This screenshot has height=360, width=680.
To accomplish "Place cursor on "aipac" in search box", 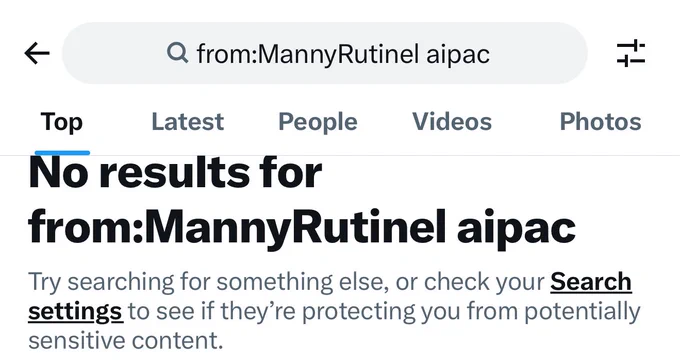I will pyautogui.click(x=458, y=55).
